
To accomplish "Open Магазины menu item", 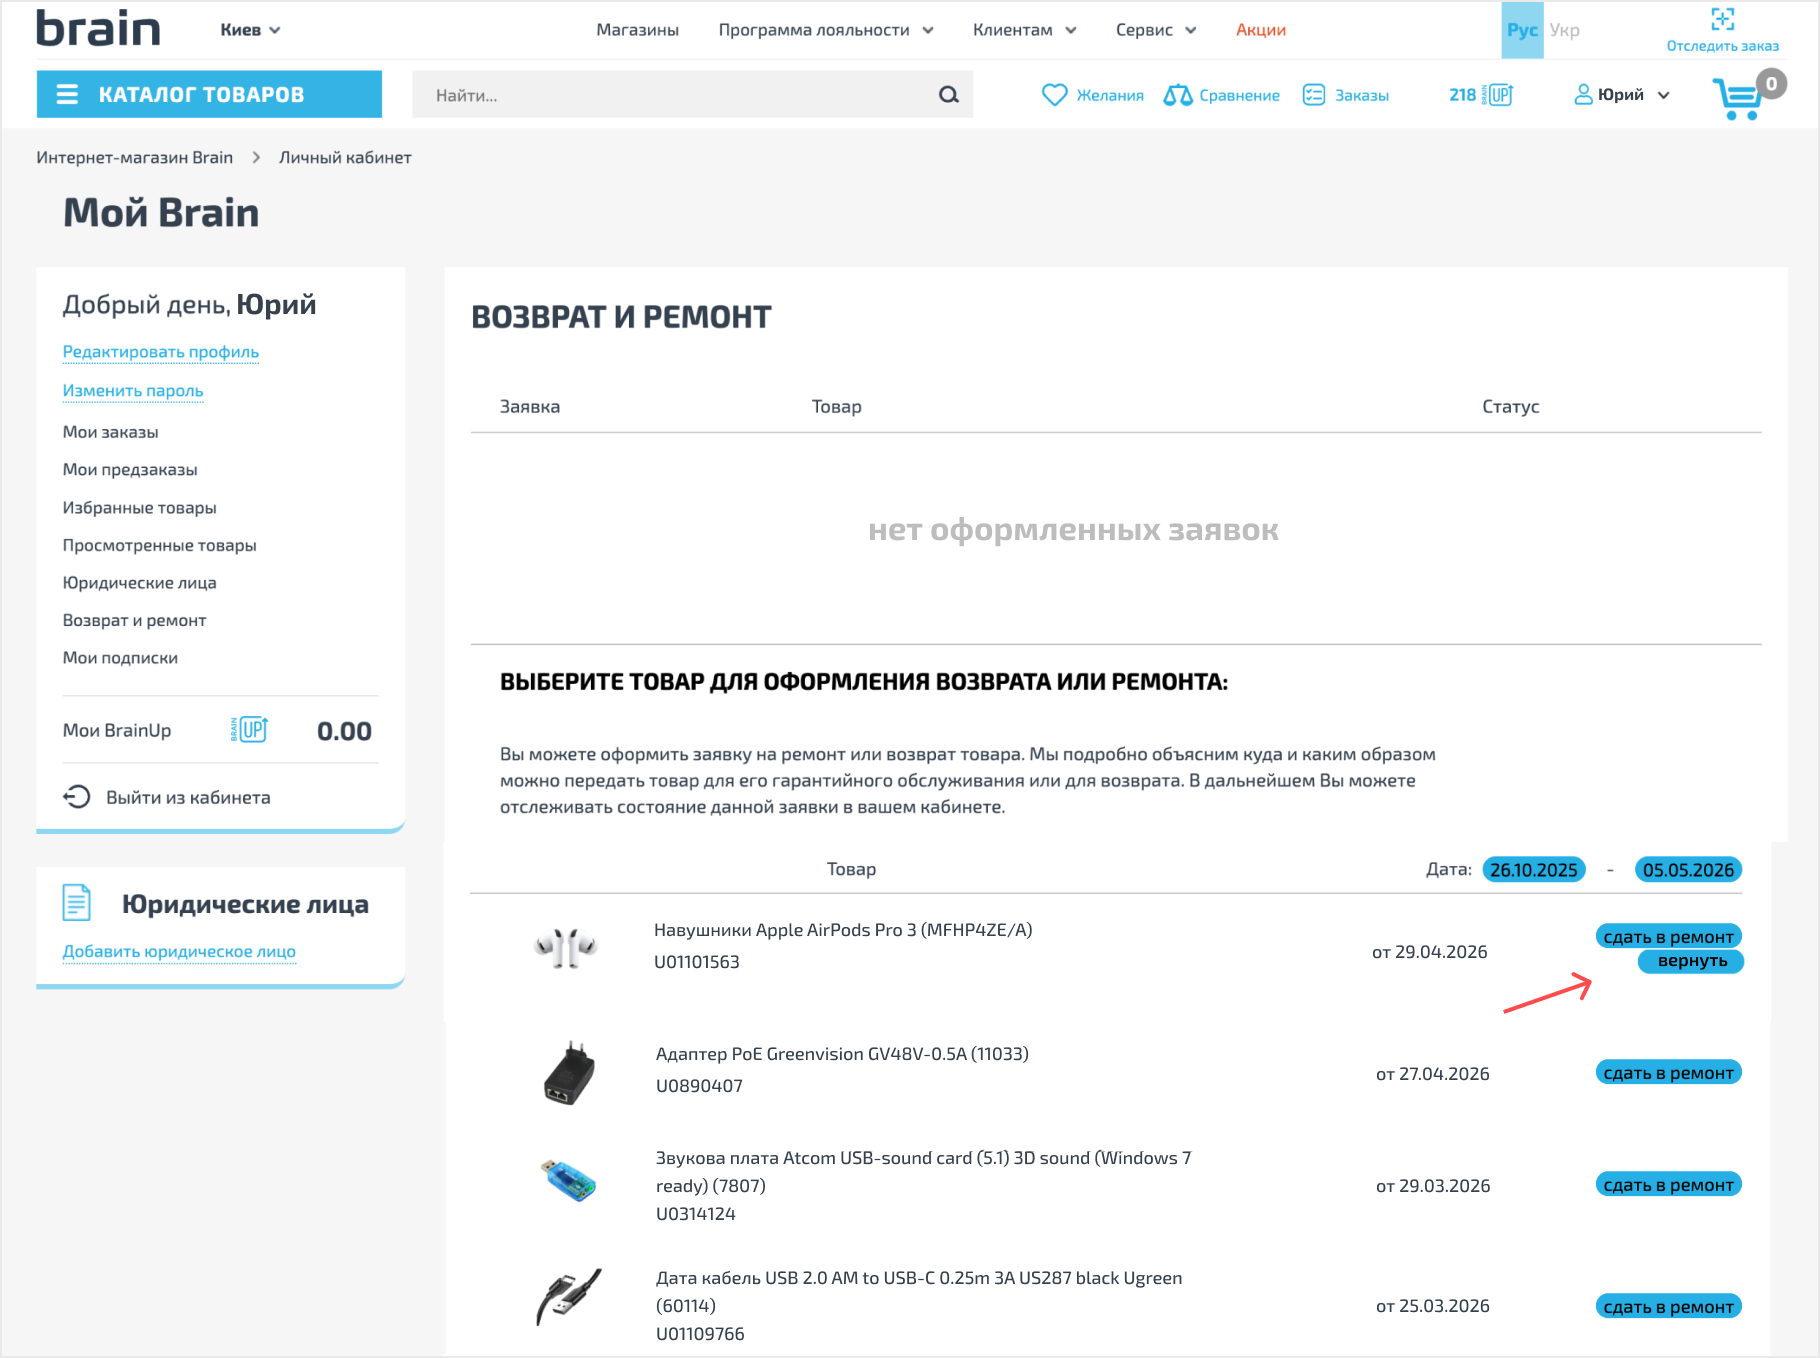I will pyautogui.click(x=637, y=30).
